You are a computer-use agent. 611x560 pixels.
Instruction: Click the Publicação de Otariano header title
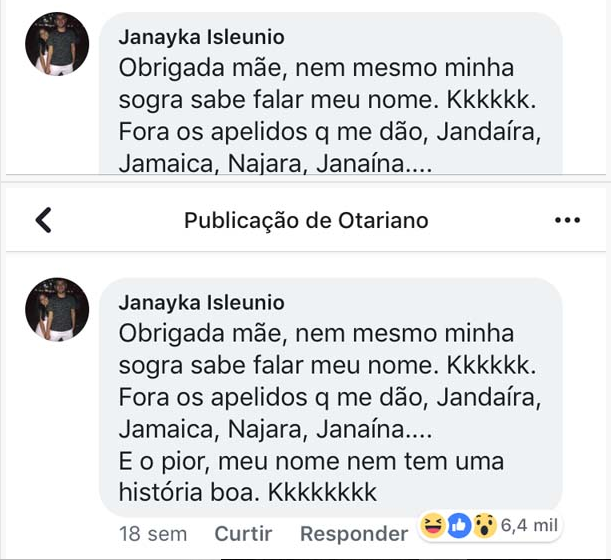pyautogui.click(x=306, y=221)
